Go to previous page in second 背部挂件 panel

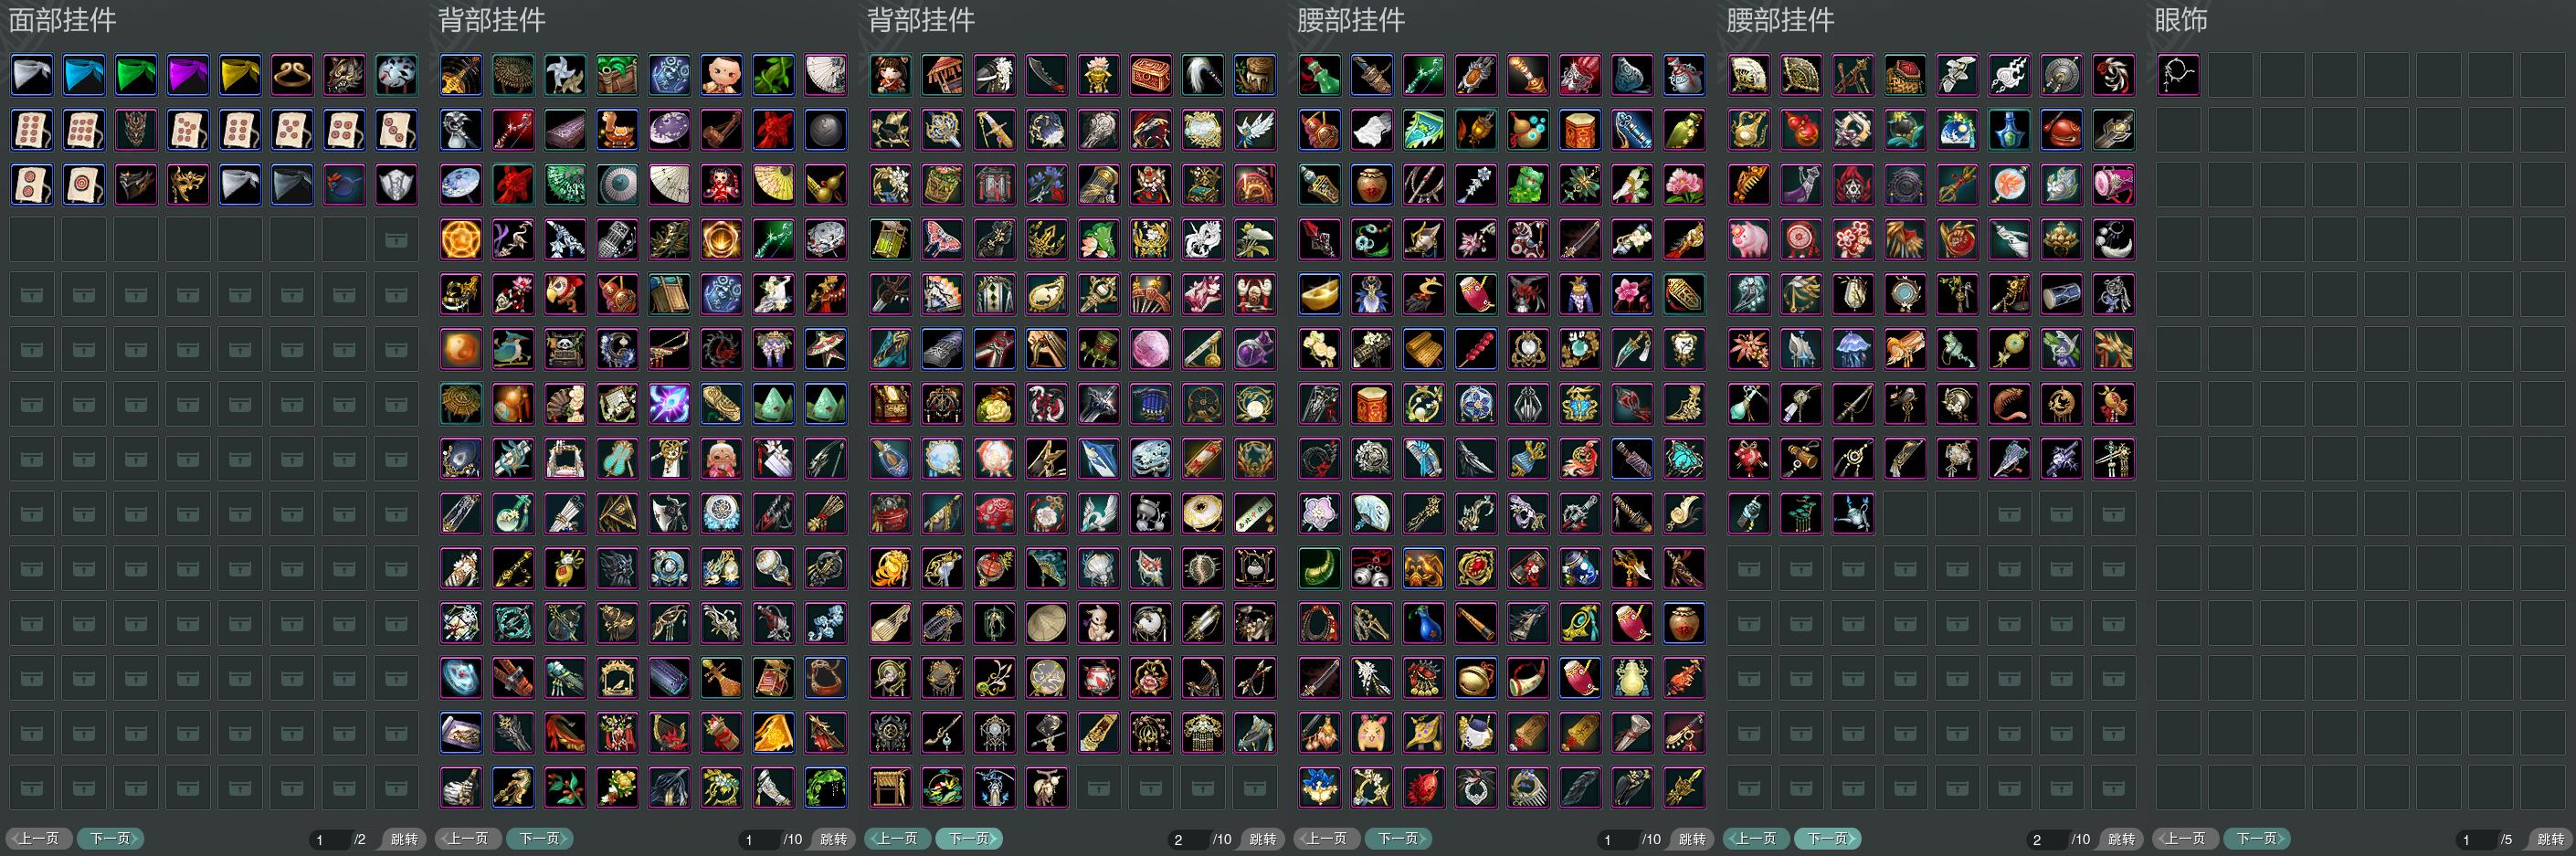click(x=897, y=838)
